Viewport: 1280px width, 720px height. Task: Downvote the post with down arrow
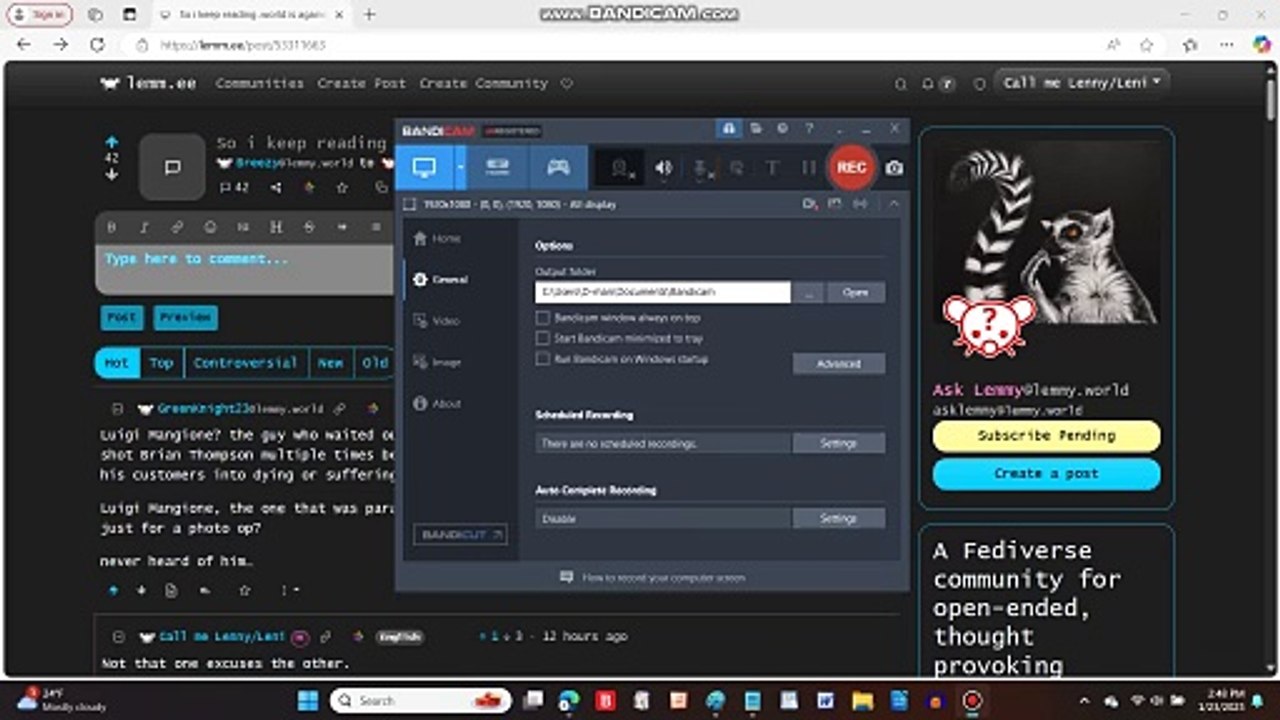point(112,174)
